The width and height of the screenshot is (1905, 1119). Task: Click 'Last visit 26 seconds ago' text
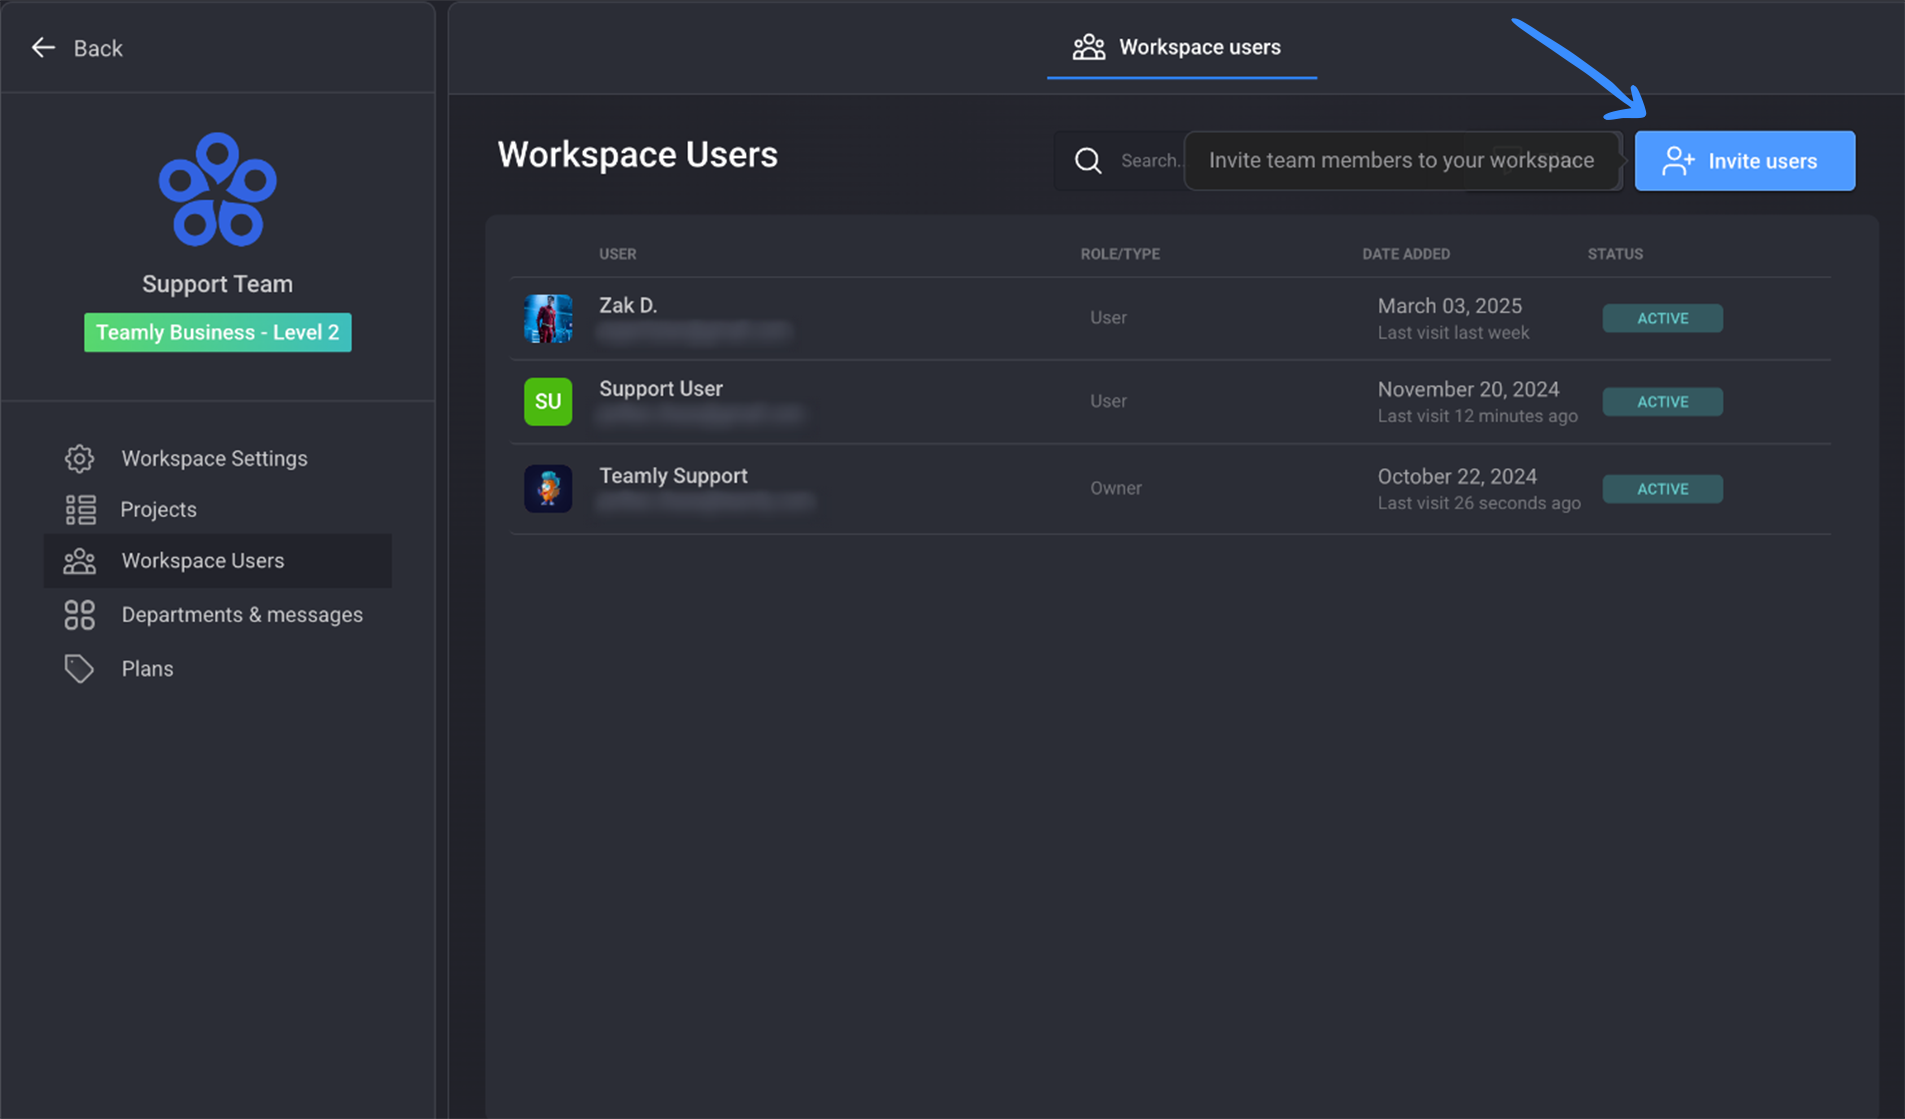coord(1479,503)
